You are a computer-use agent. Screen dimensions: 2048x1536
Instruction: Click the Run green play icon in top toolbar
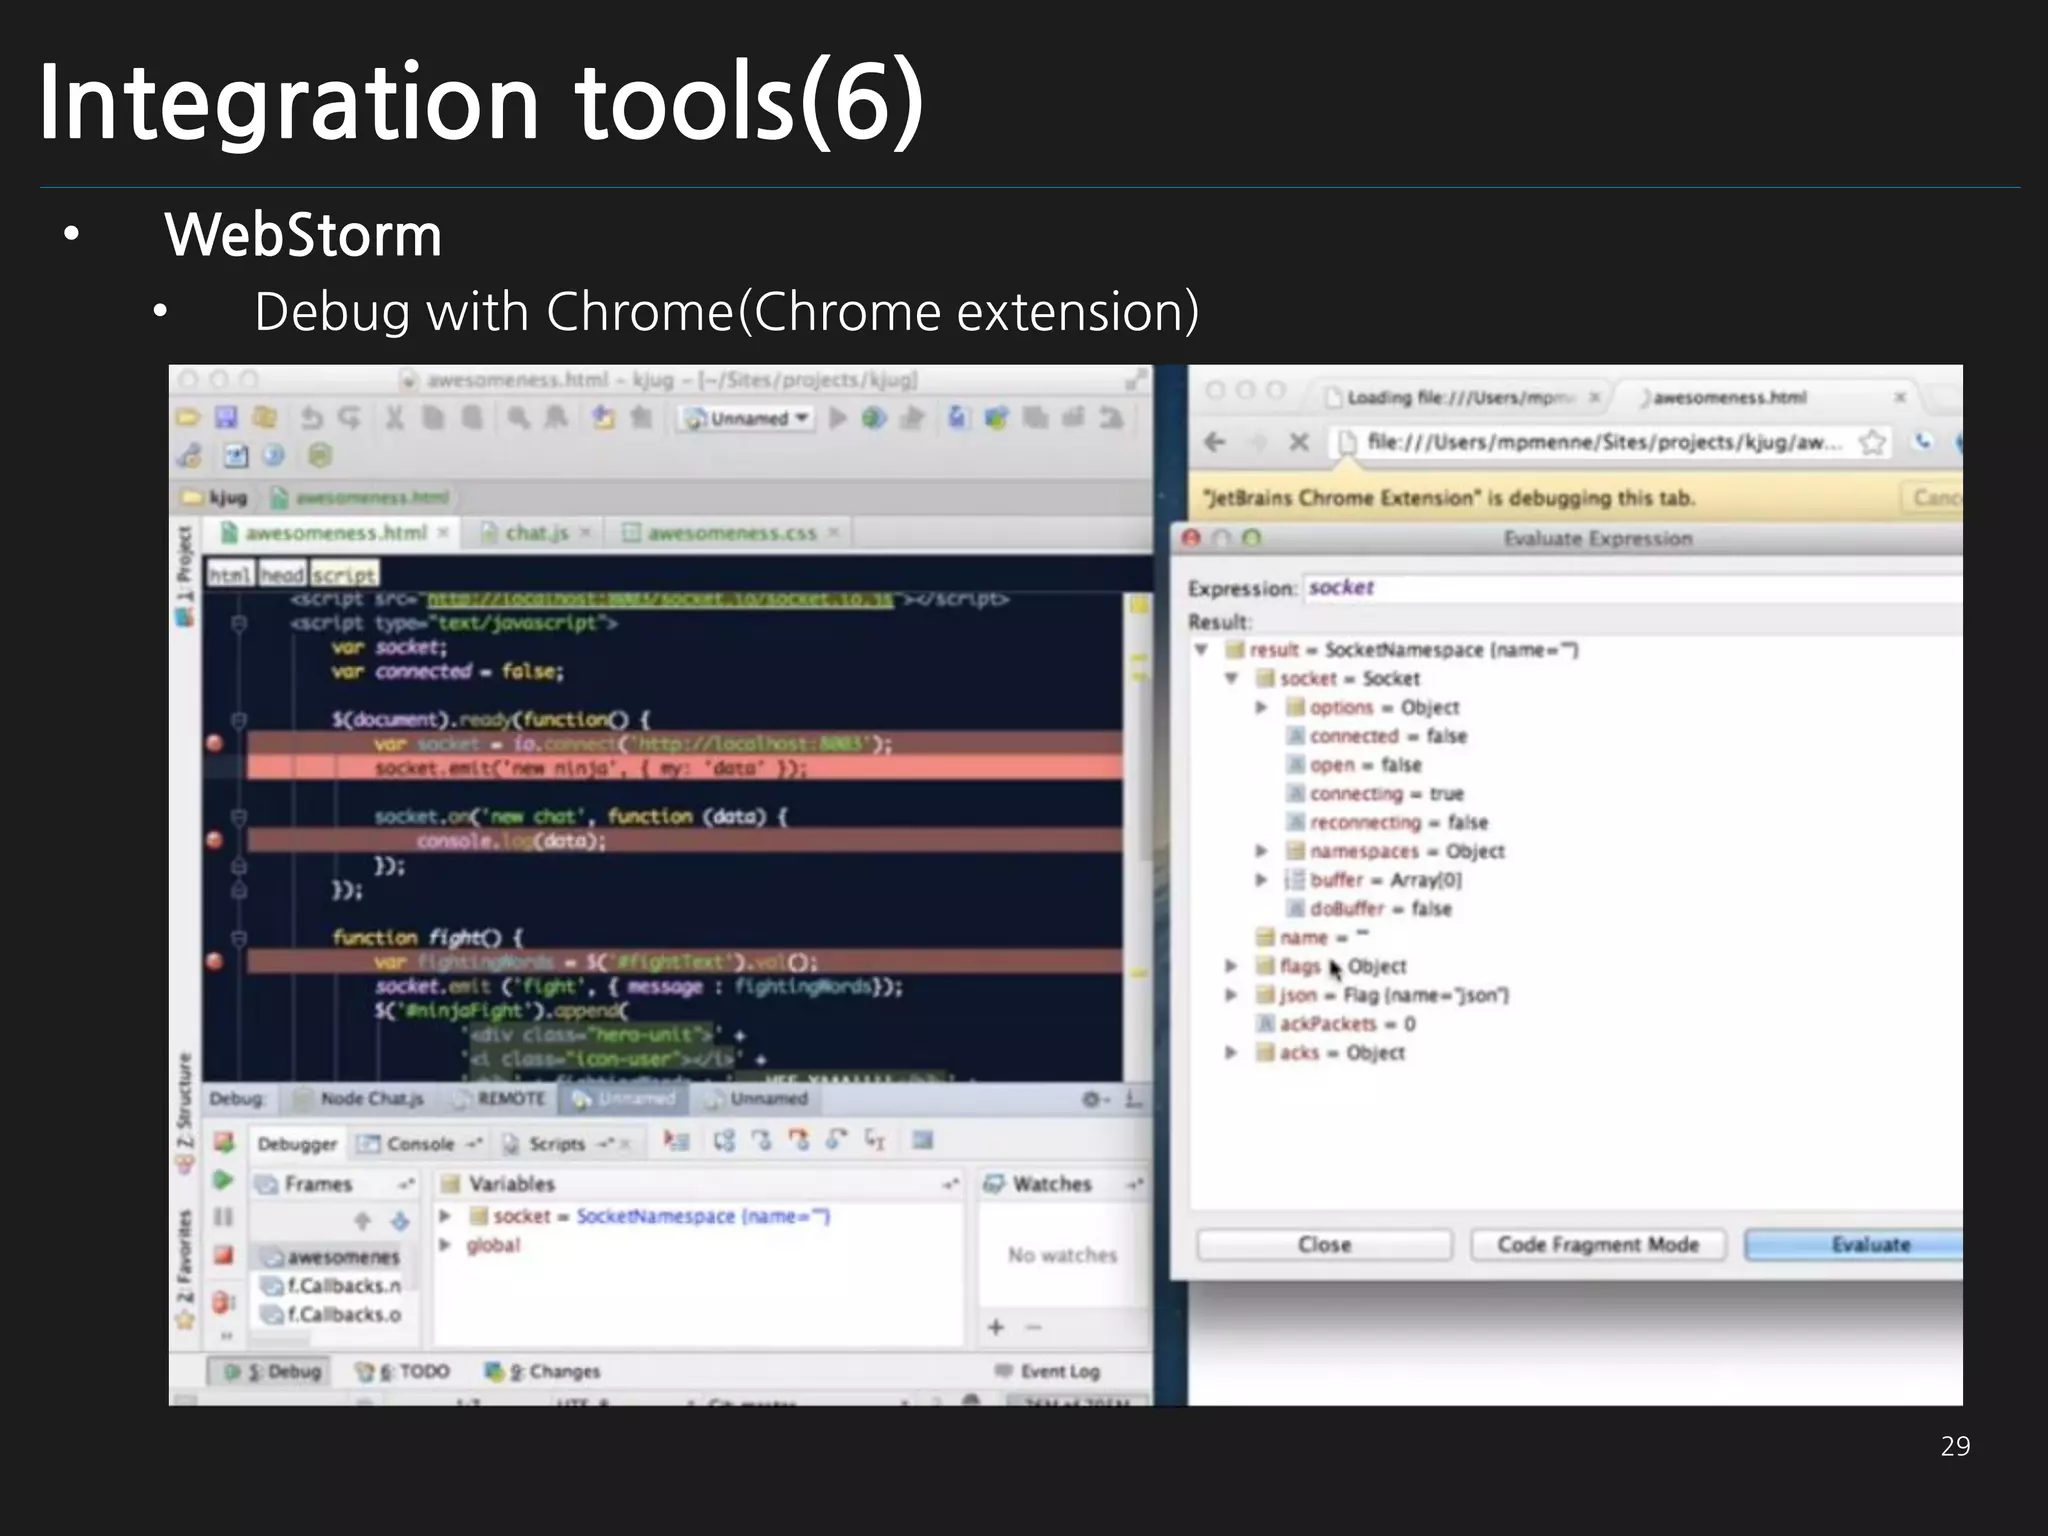point(838,418)
